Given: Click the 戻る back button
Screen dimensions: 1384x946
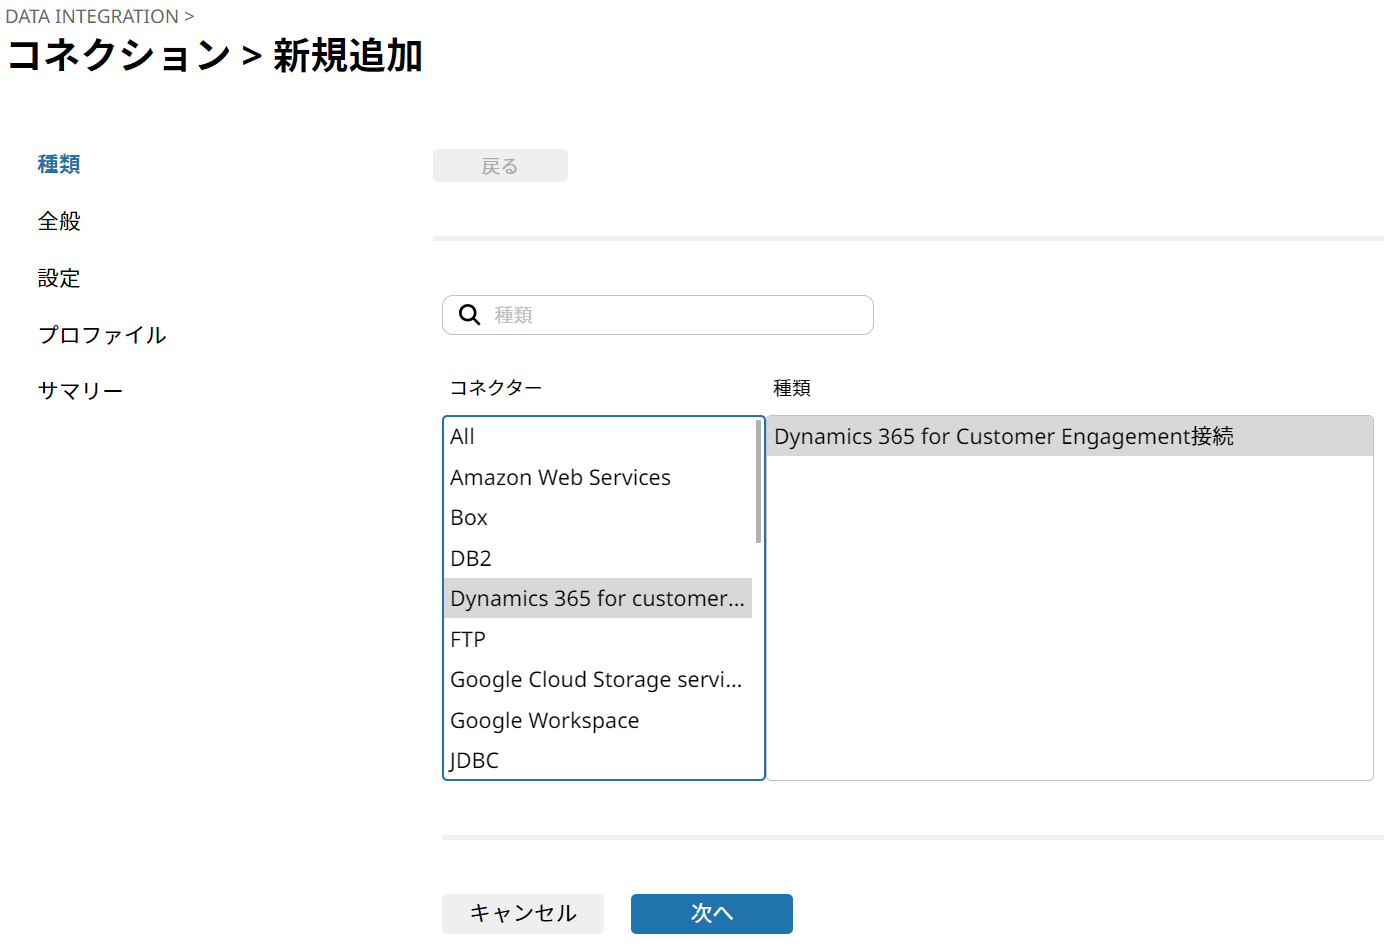Looking at the screenshot, I should coord(500,166).
